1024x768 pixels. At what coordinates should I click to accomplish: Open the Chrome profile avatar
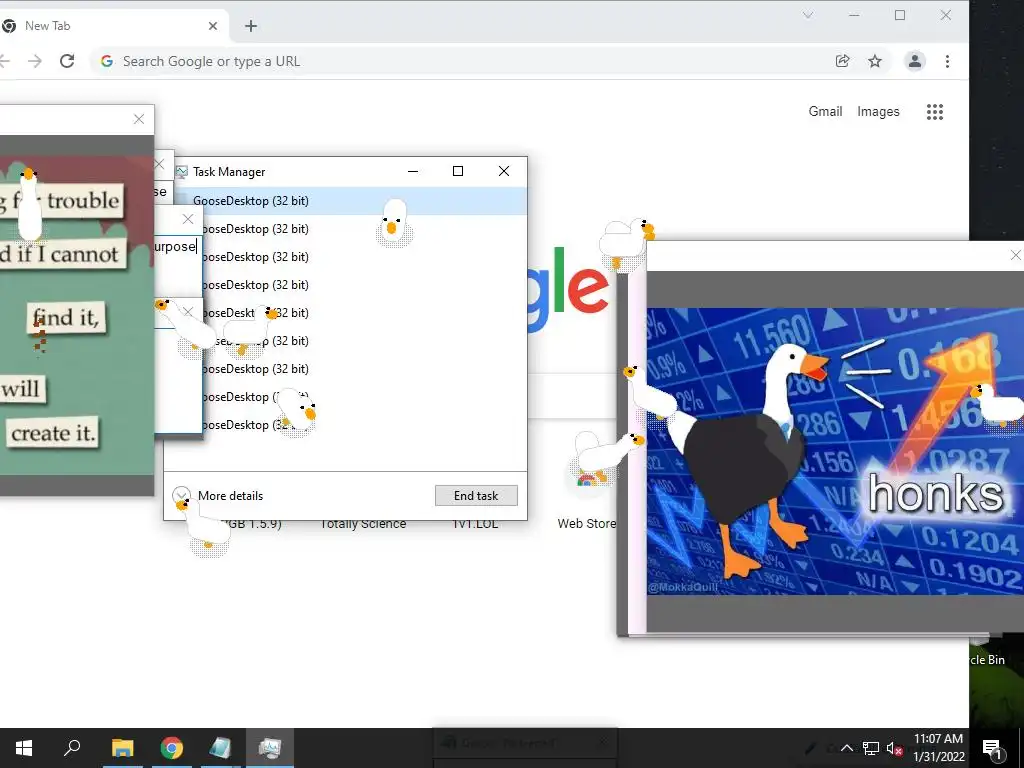915,61
